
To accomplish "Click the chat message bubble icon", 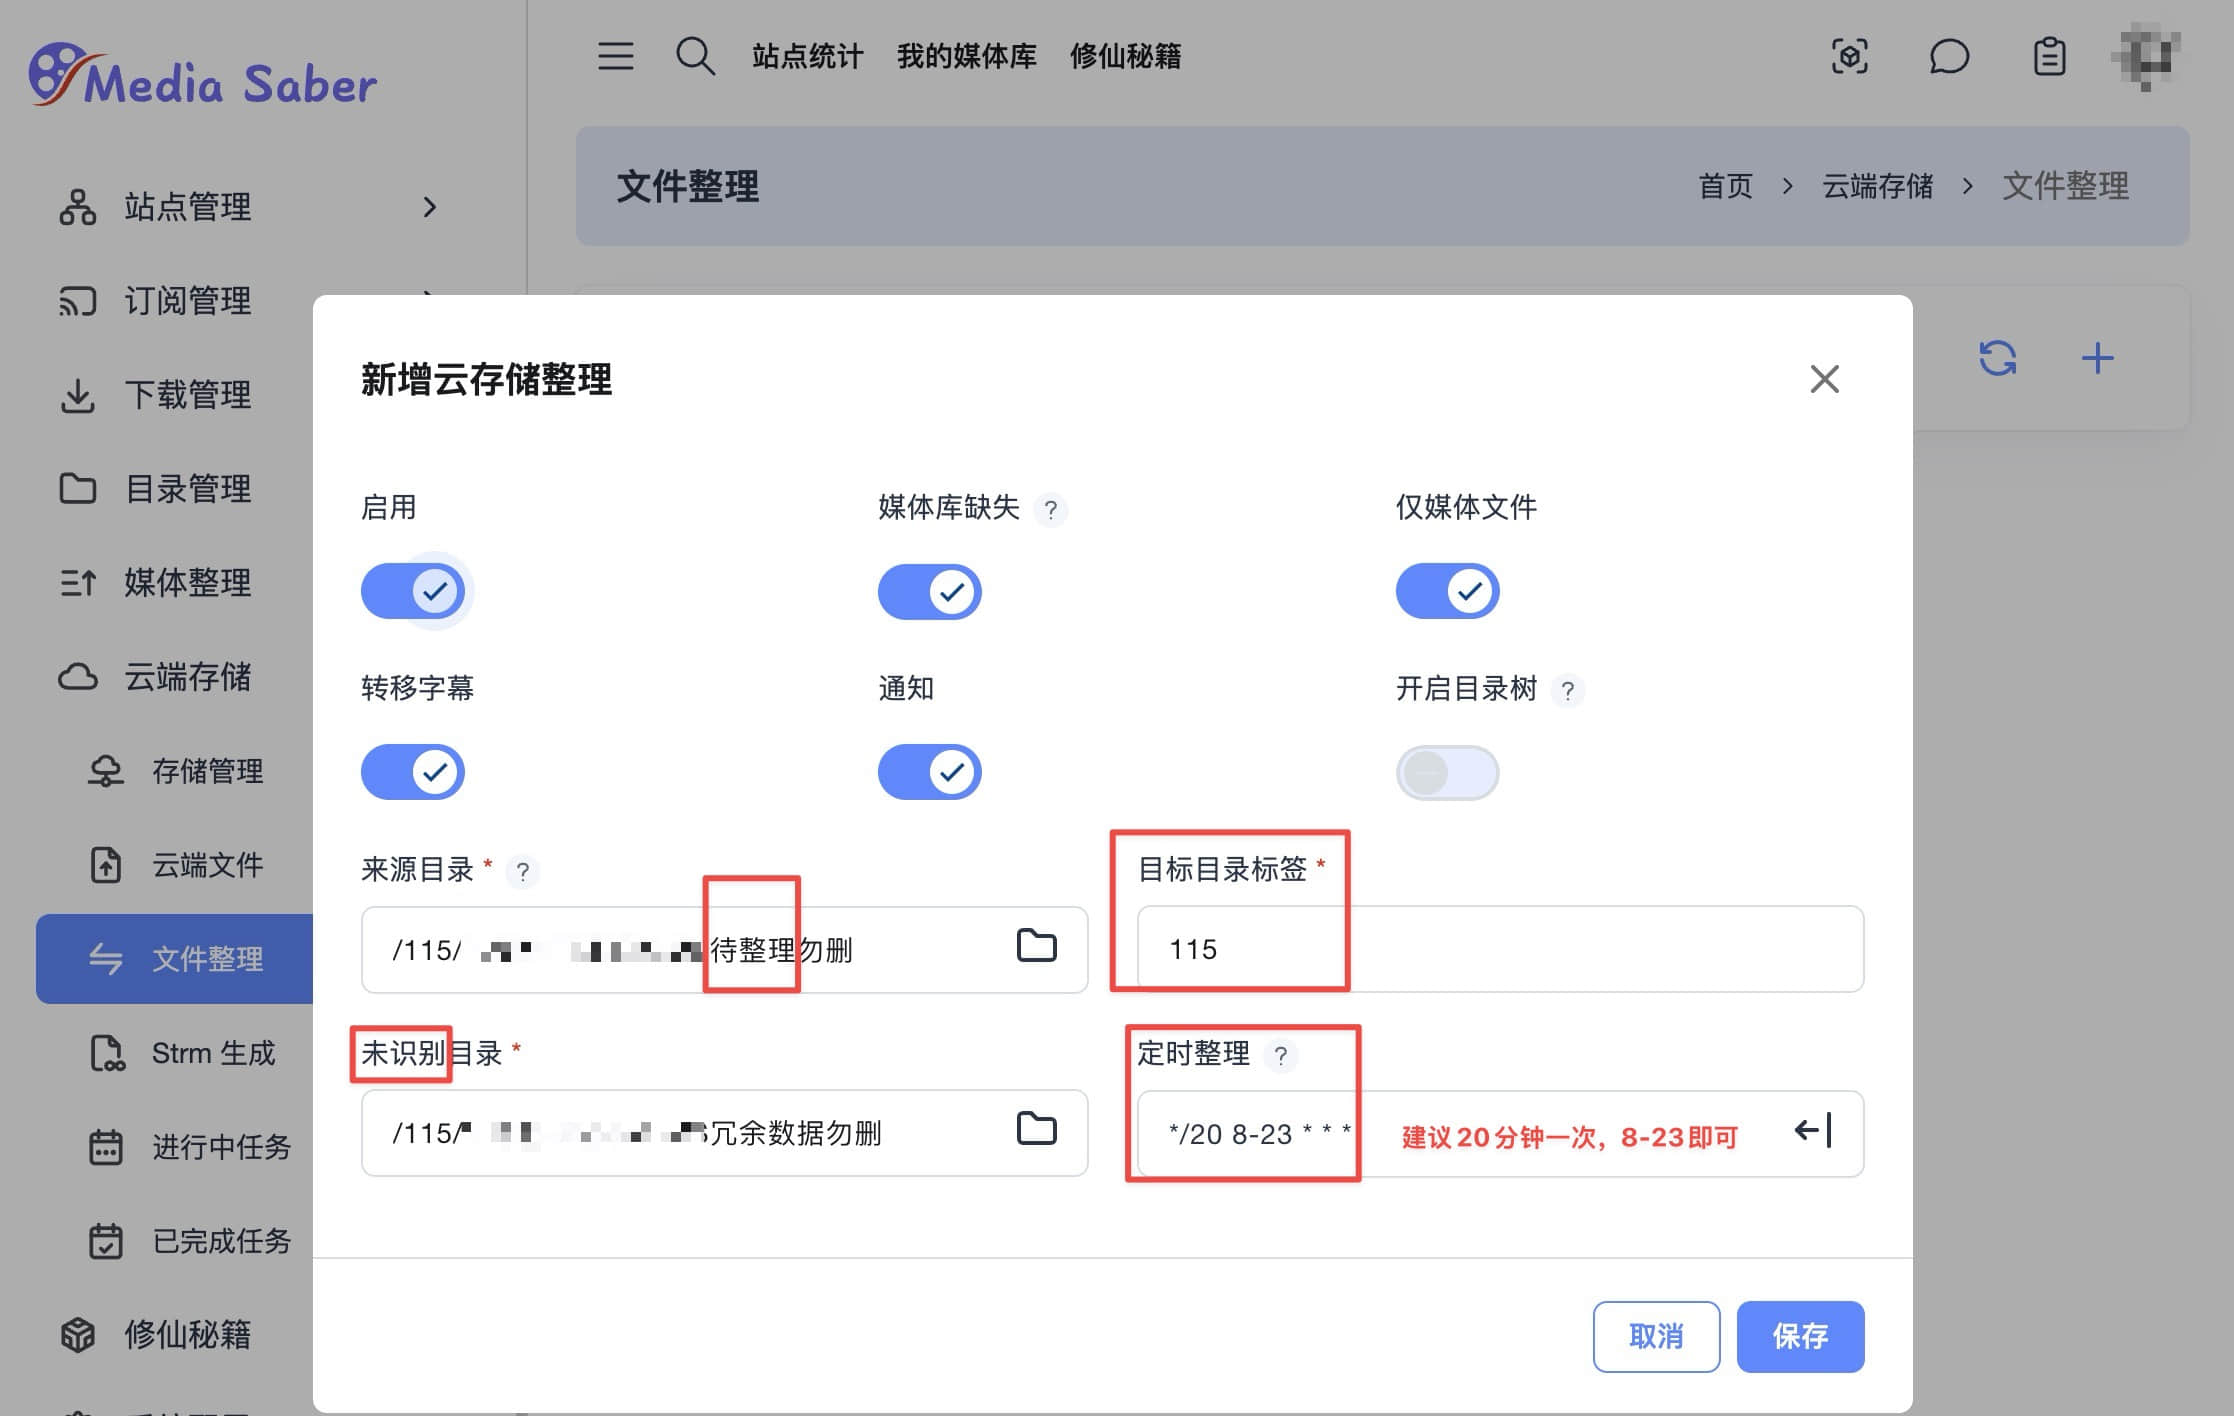I will (1948, 57).
